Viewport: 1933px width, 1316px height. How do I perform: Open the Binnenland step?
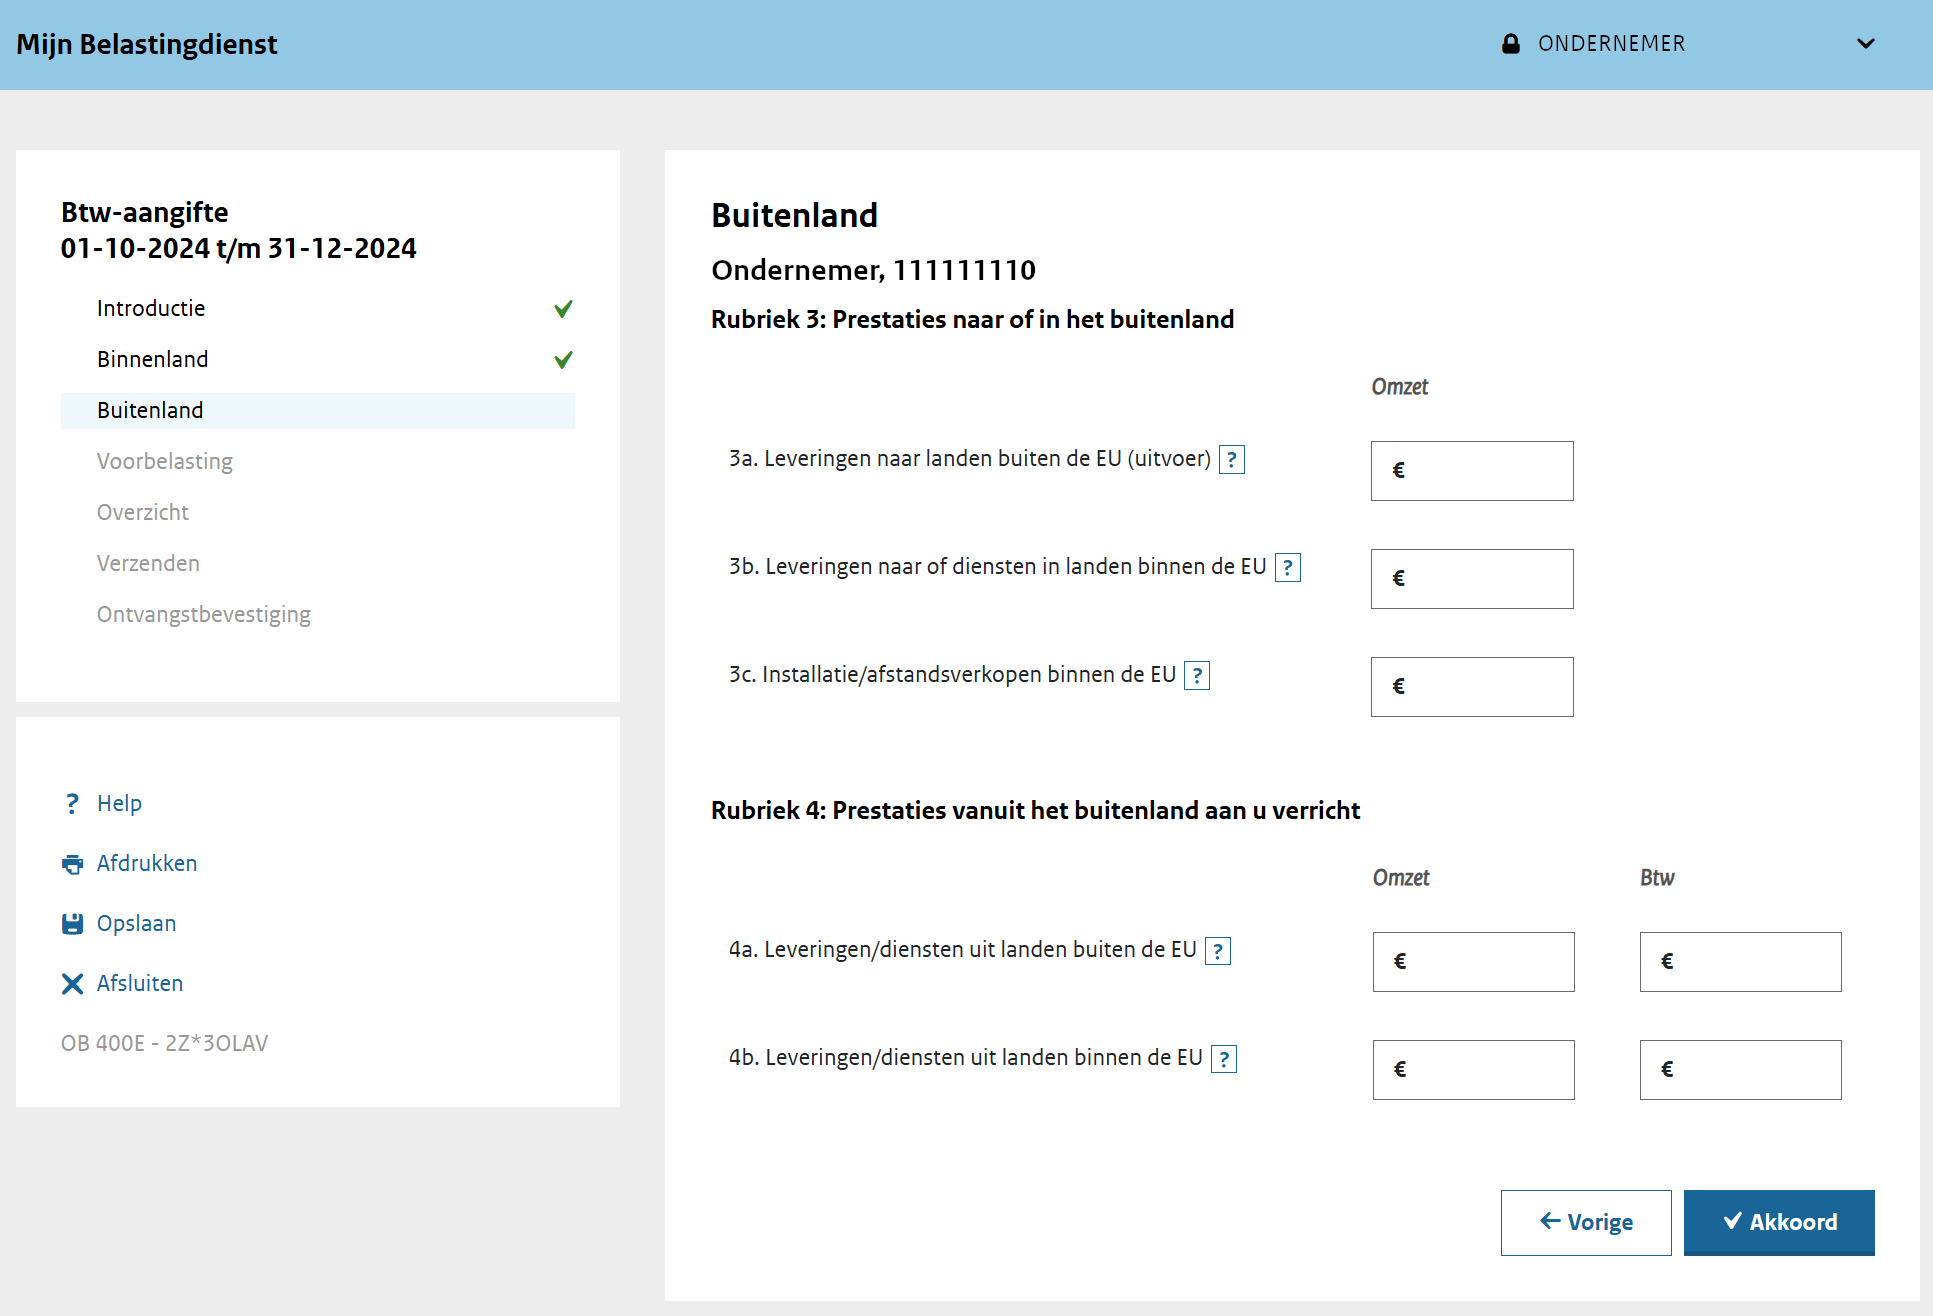point(152,359)
